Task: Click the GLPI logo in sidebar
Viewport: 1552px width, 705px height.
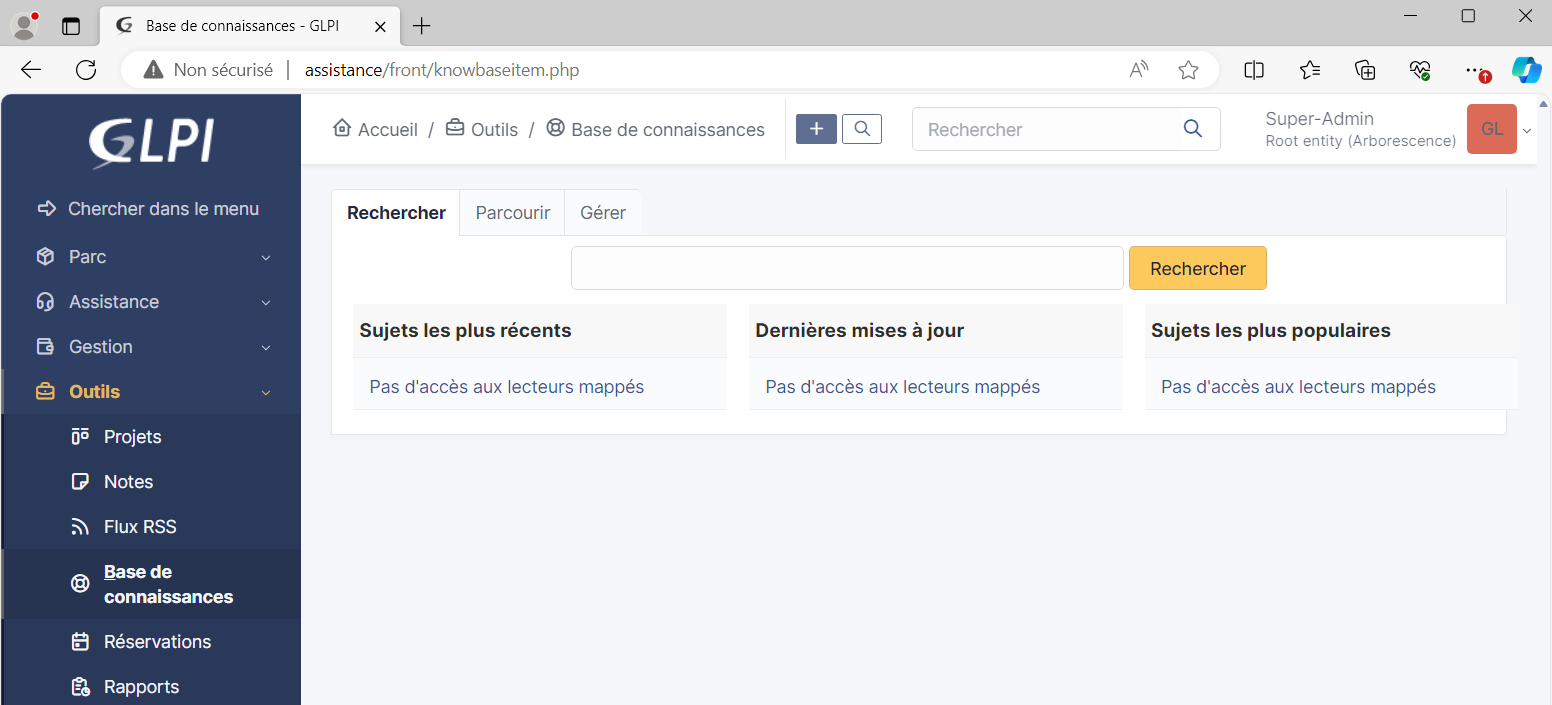Action: [151, 142]
